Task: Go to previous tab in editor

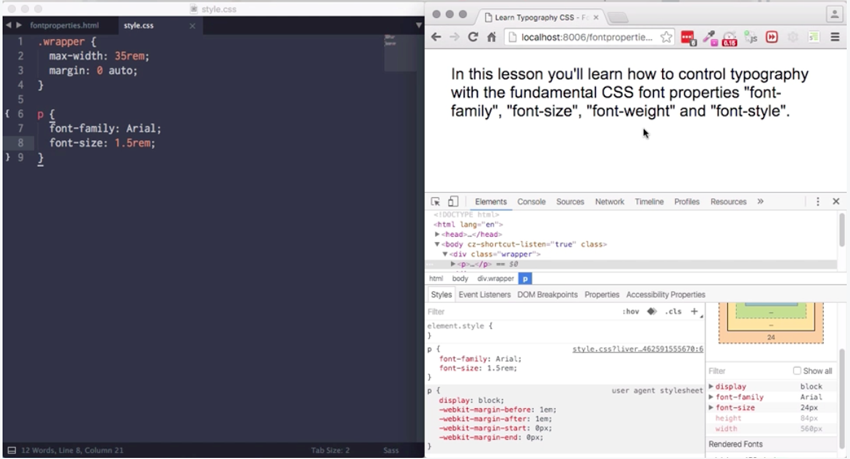Action: (8, 25)
